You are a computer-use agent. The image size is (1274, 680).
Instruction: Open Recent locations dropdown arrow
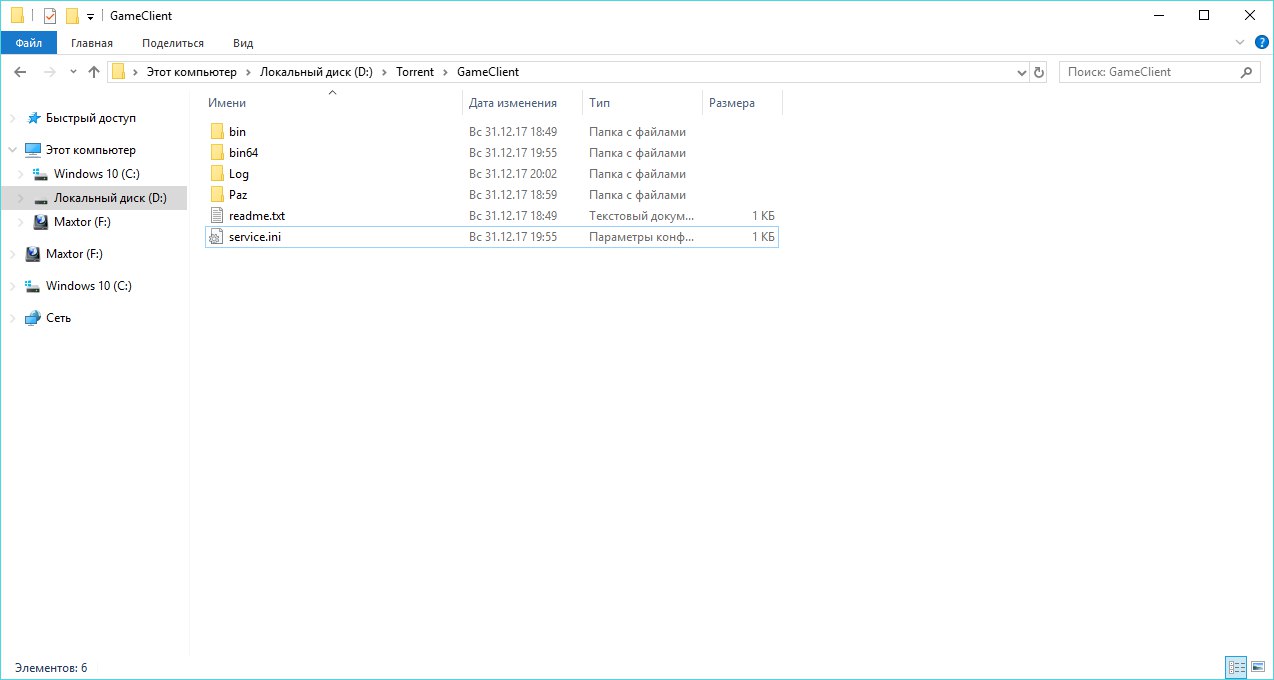73,72
